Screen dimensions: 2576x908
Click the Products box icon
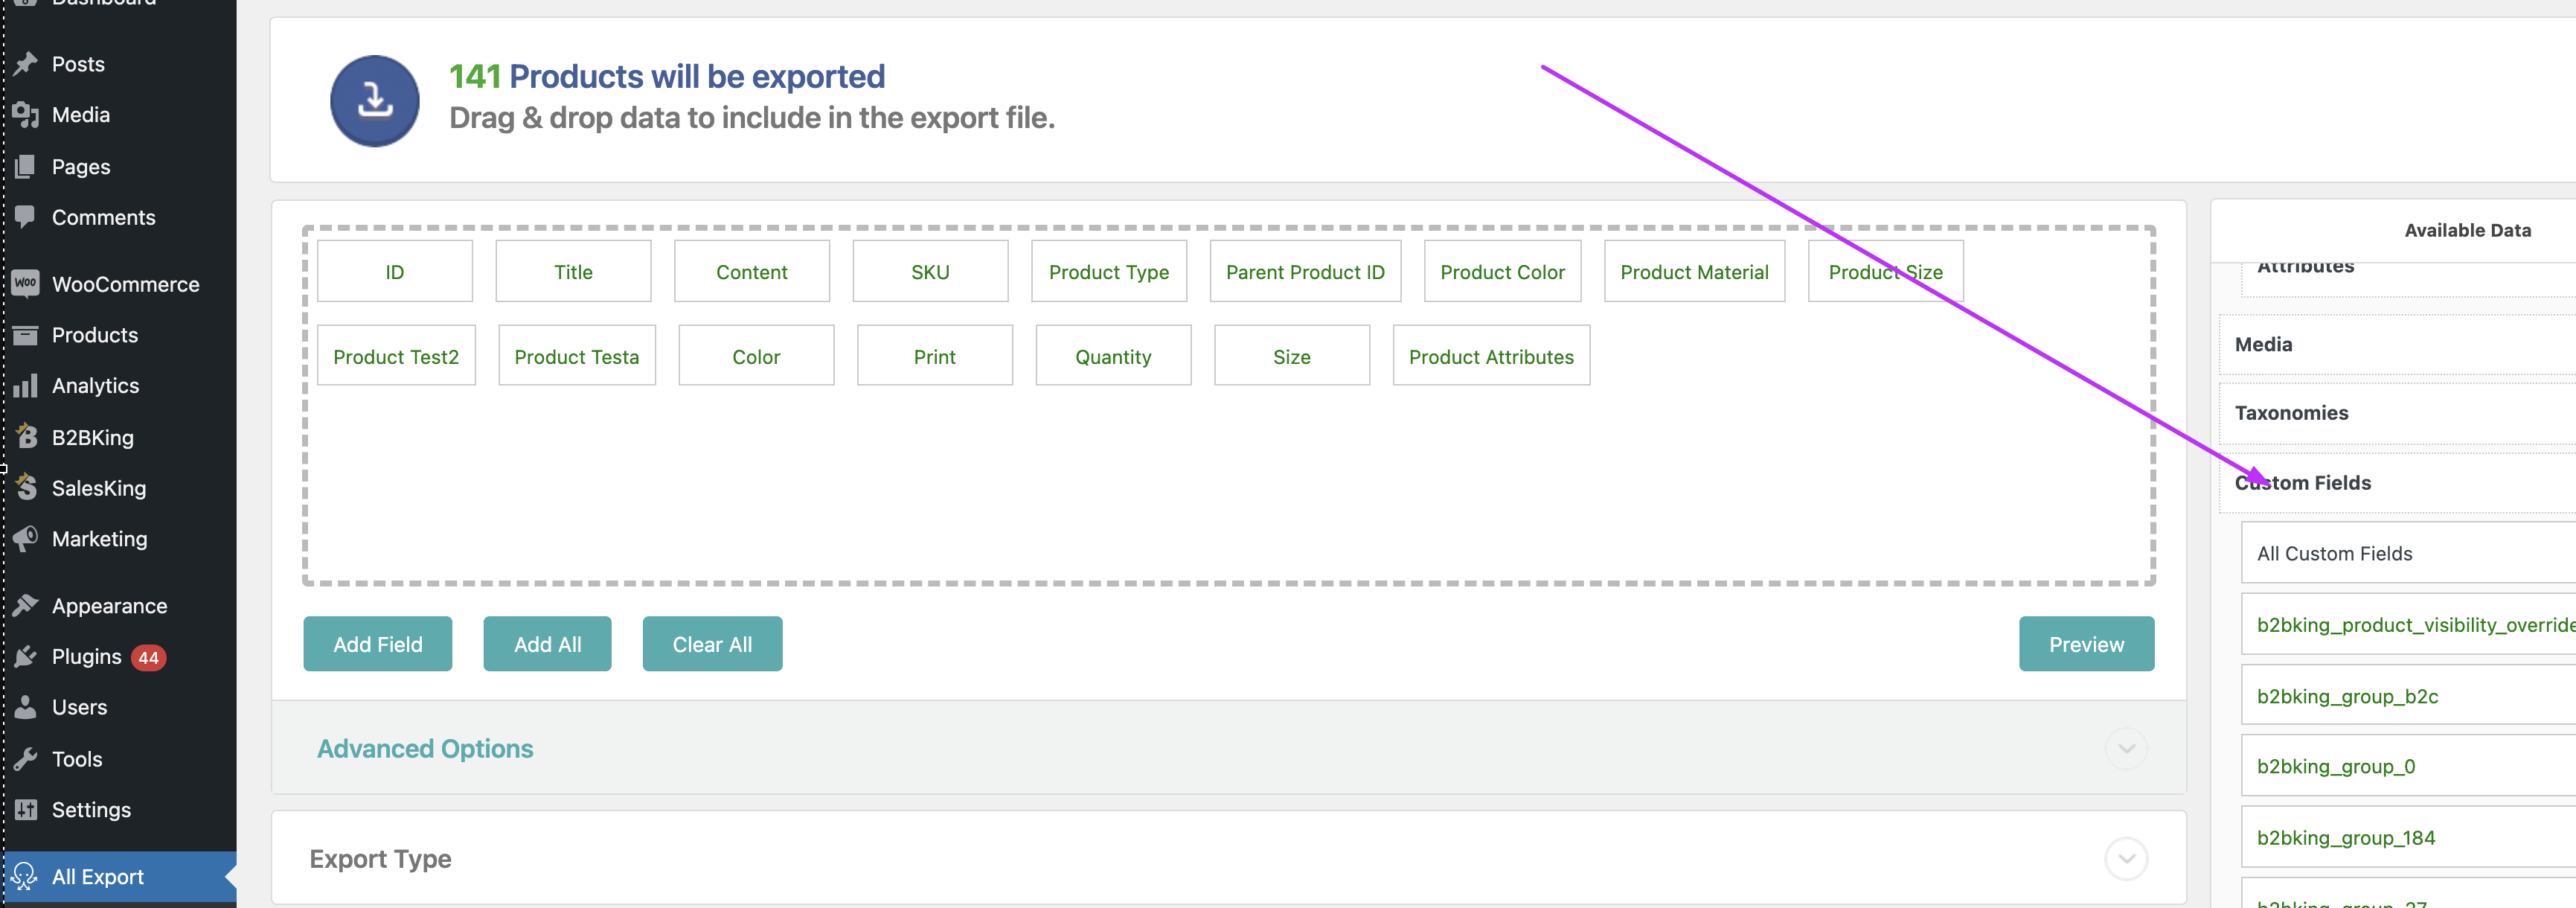[26, 335]
